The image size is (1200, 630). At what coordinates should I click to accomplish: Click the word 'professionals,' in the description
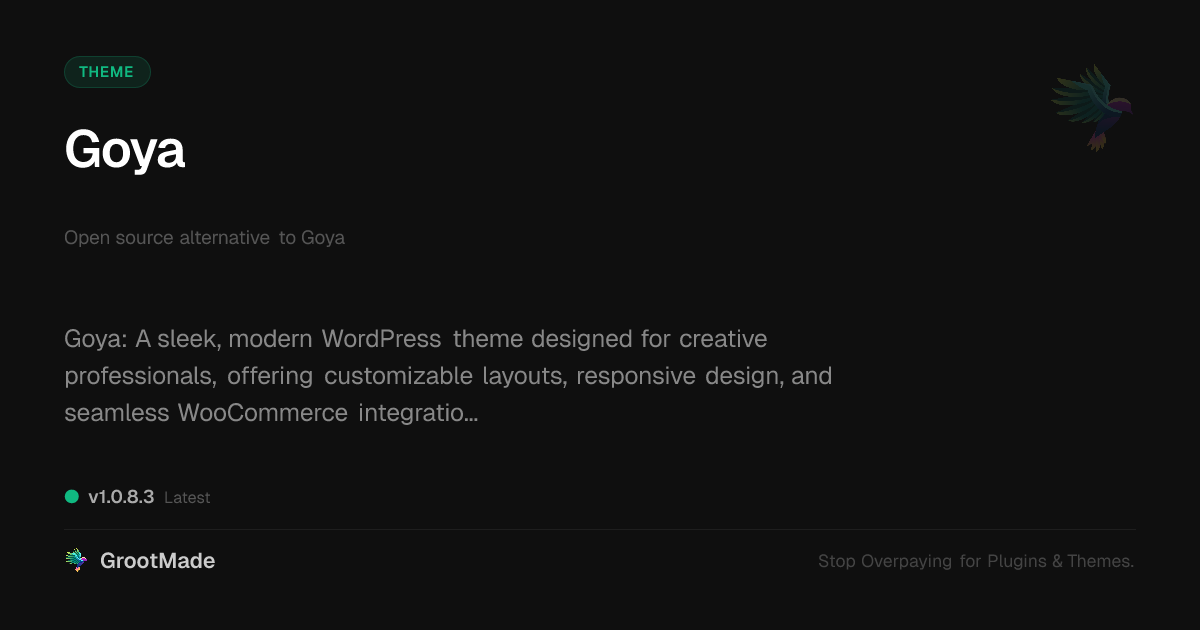(141, 376)
